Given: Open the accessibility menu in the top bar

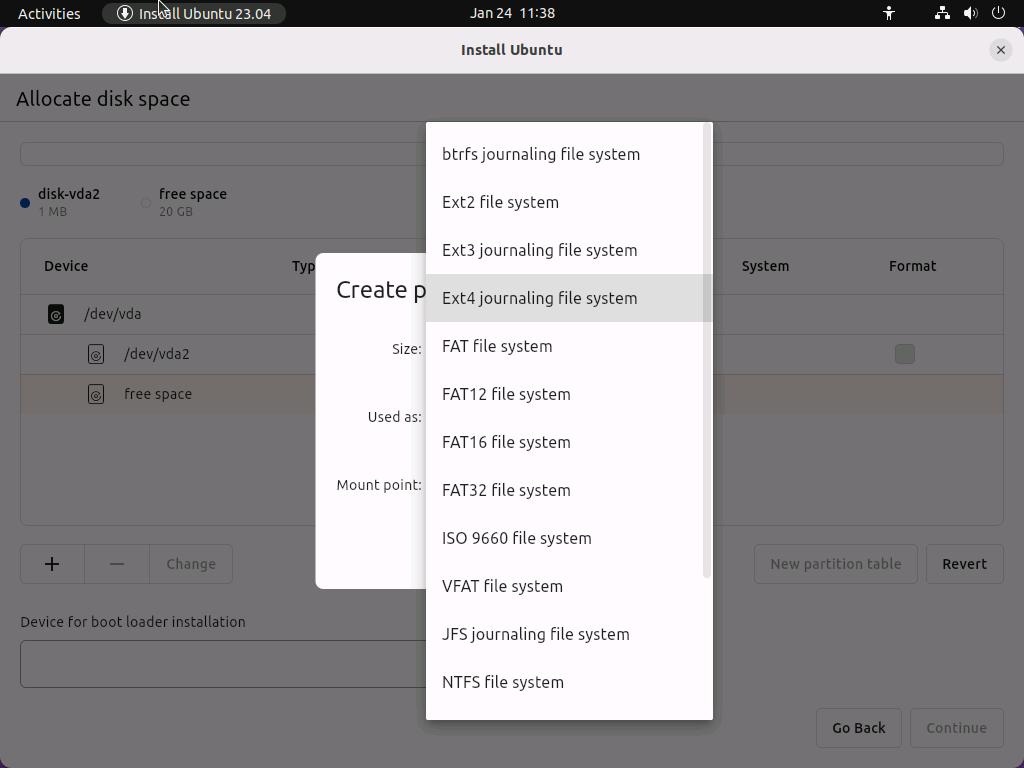Looking at the screenshot, I should tap(888, 13).
